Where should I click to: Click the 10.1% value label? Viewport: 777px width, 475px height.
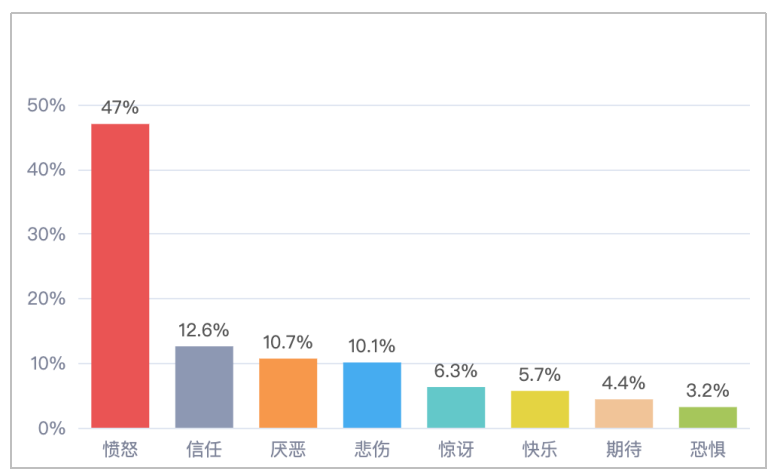[x=372, y=346]
